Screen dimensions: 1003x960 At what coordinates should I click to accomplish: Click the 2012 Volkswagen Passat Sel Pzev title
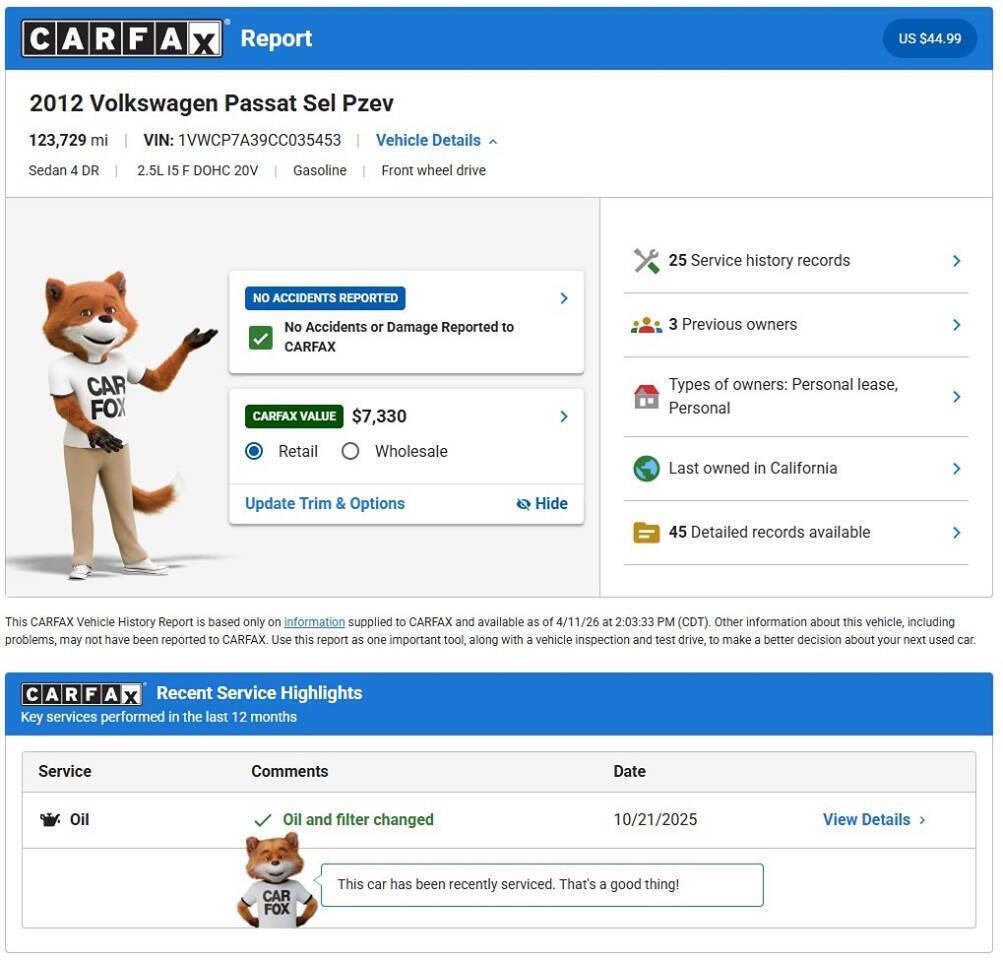(211, 104)
